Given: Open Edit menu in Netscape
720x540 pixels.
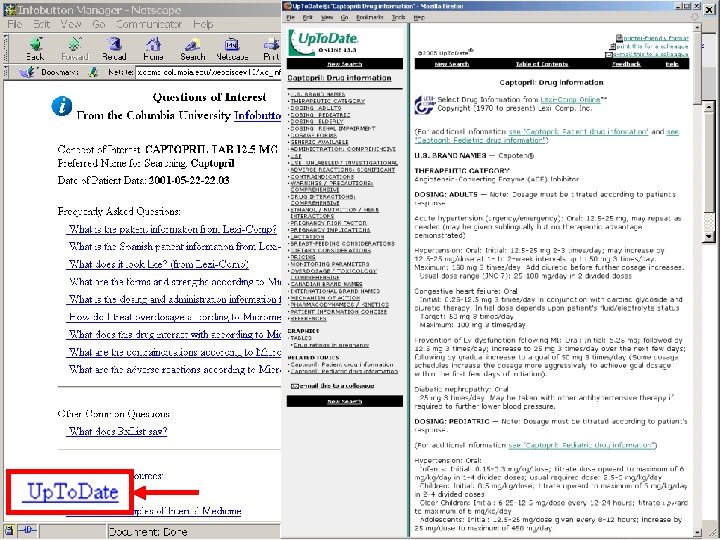Looking at the screenshot, I should (x=41, y=24).
